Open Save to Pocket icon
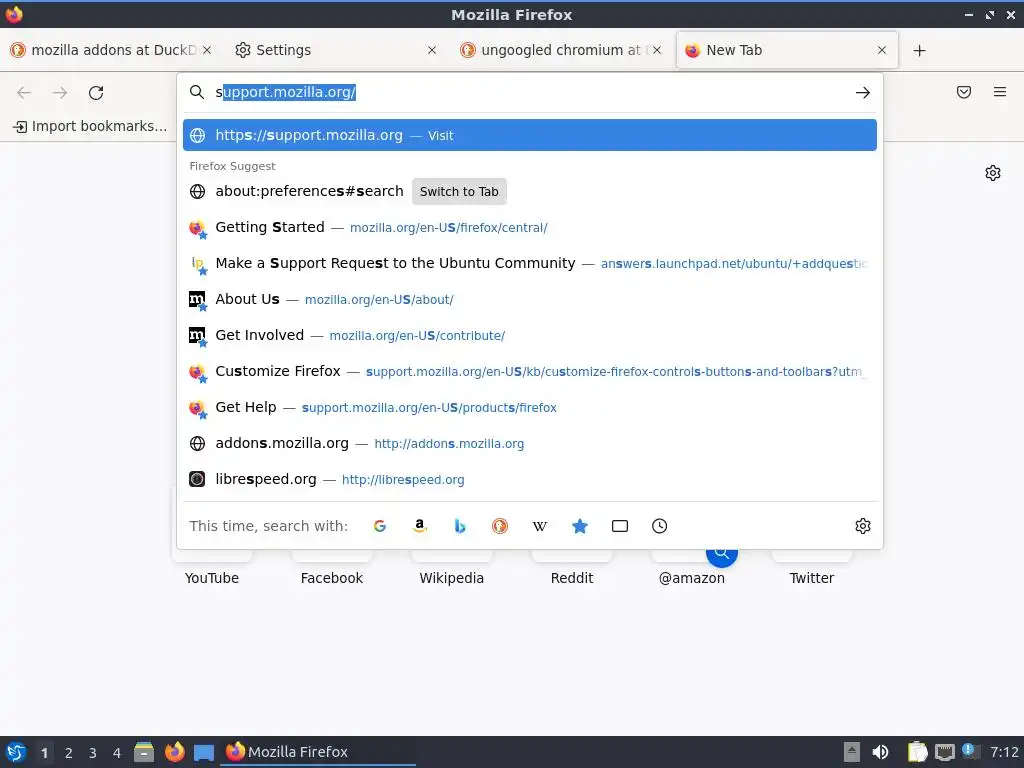This screenshot has width=1024, height=768. [x=964, y=92]
